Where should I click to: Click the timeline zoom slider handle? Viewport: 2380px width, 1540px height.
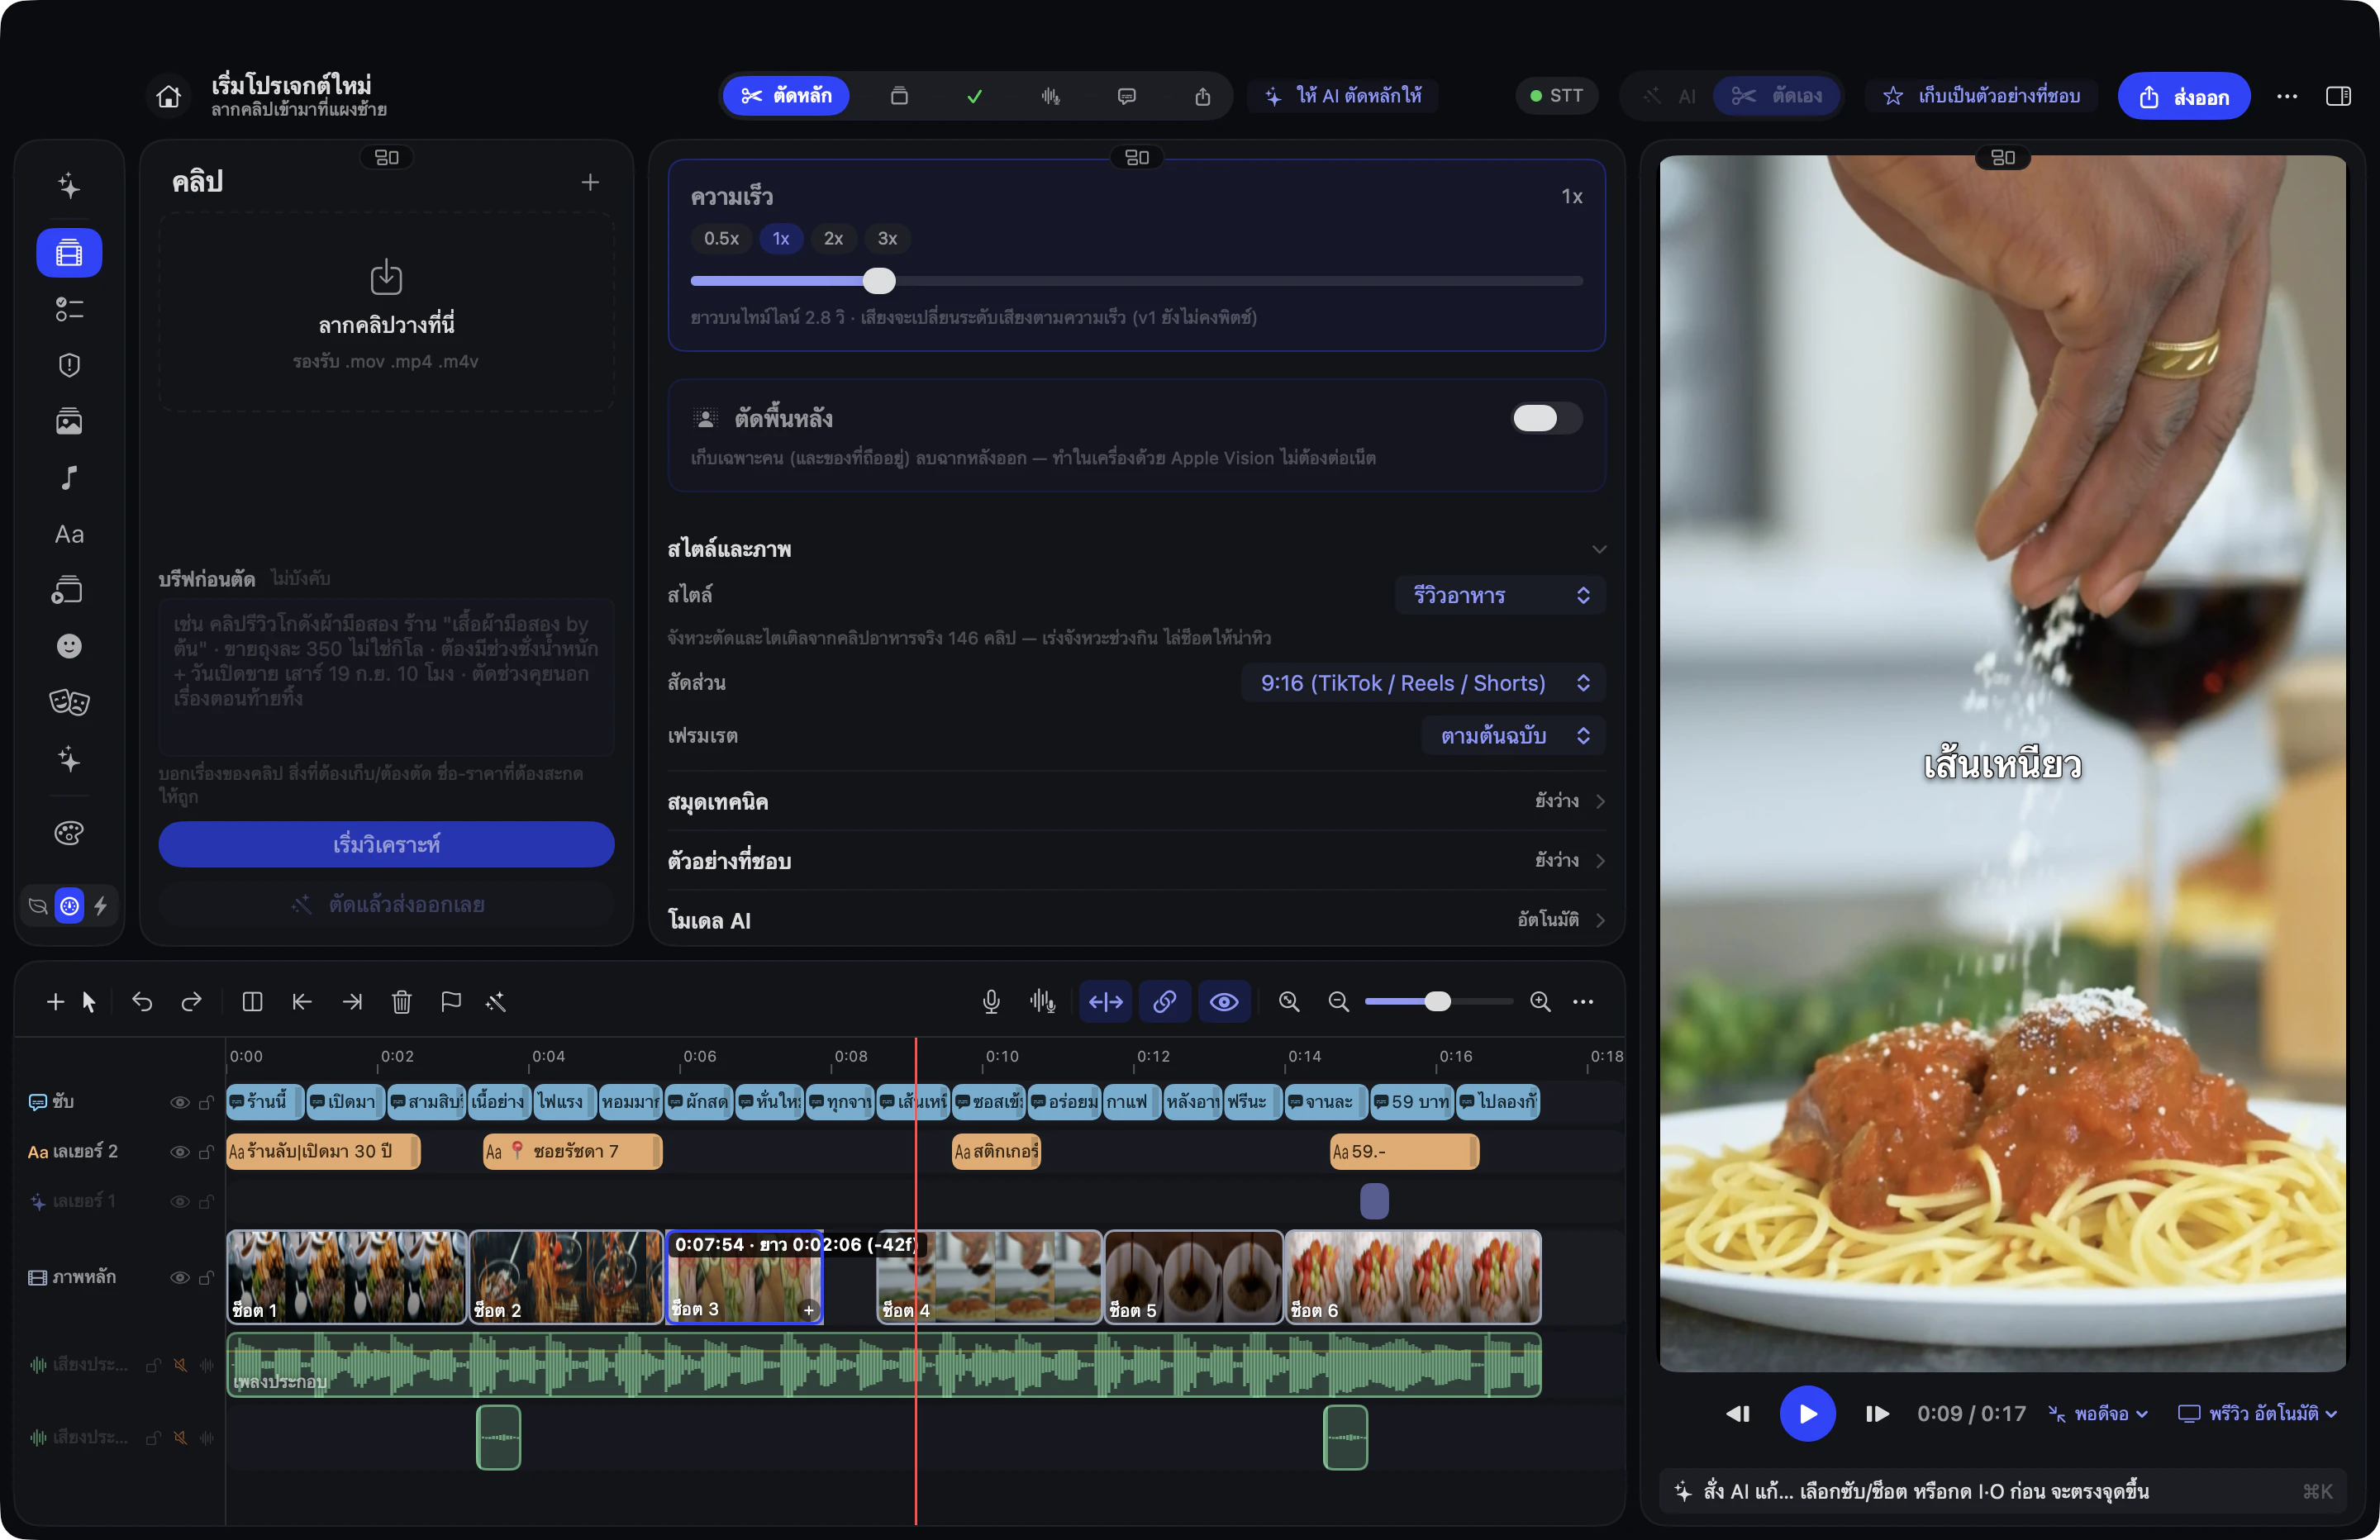pos(1437,1001)
